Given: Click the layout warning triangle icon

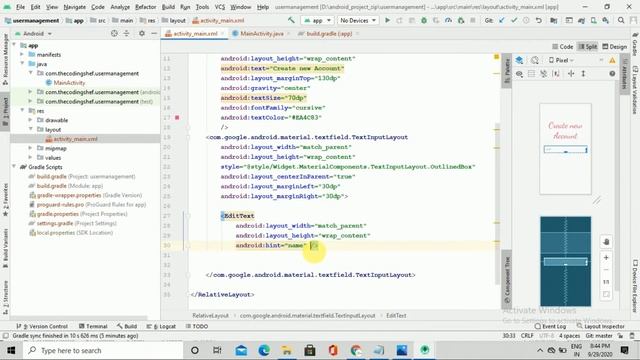Looking at the screenshot, I should pos(612,60).
